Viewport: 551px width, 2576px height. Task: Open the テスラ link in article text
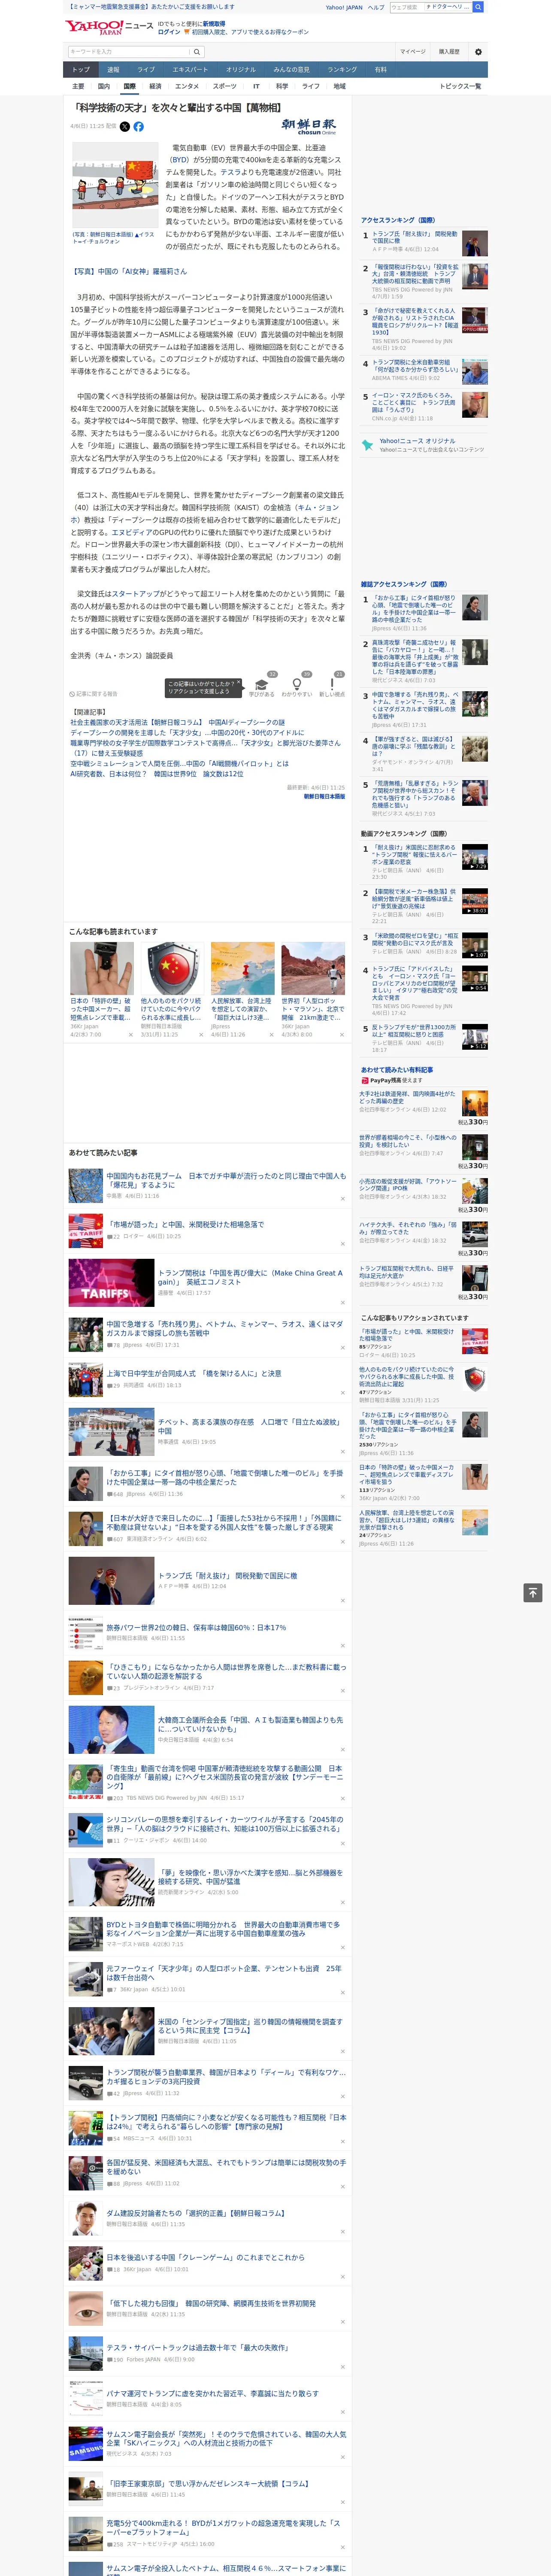tap(230, 172)
